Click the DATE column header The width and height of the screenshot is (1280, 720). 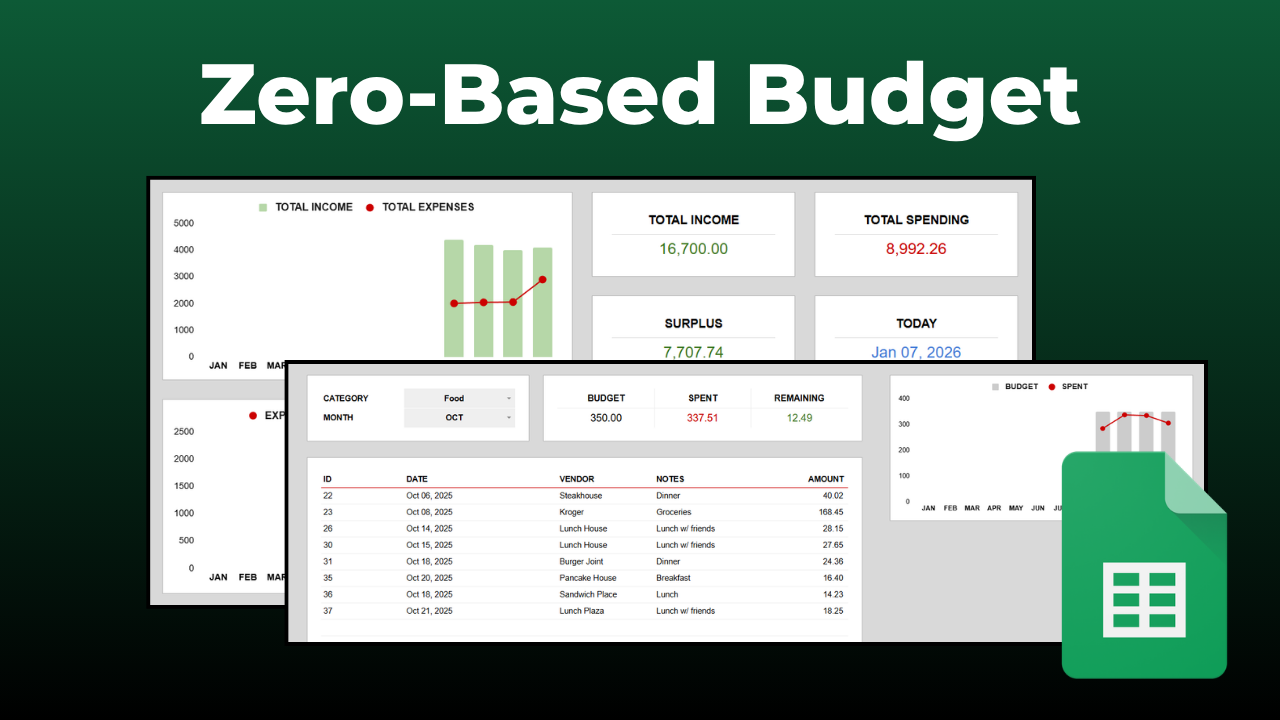[416, 479]
